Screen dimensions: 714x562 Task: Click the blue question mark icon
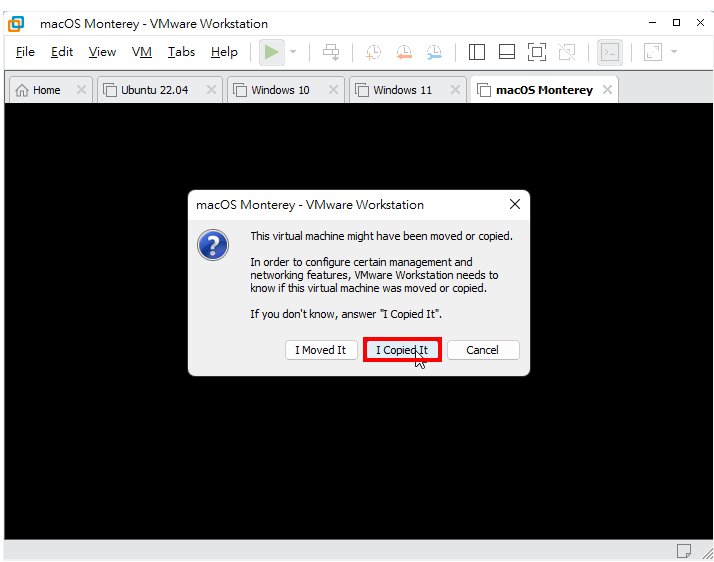coord(213,245)
